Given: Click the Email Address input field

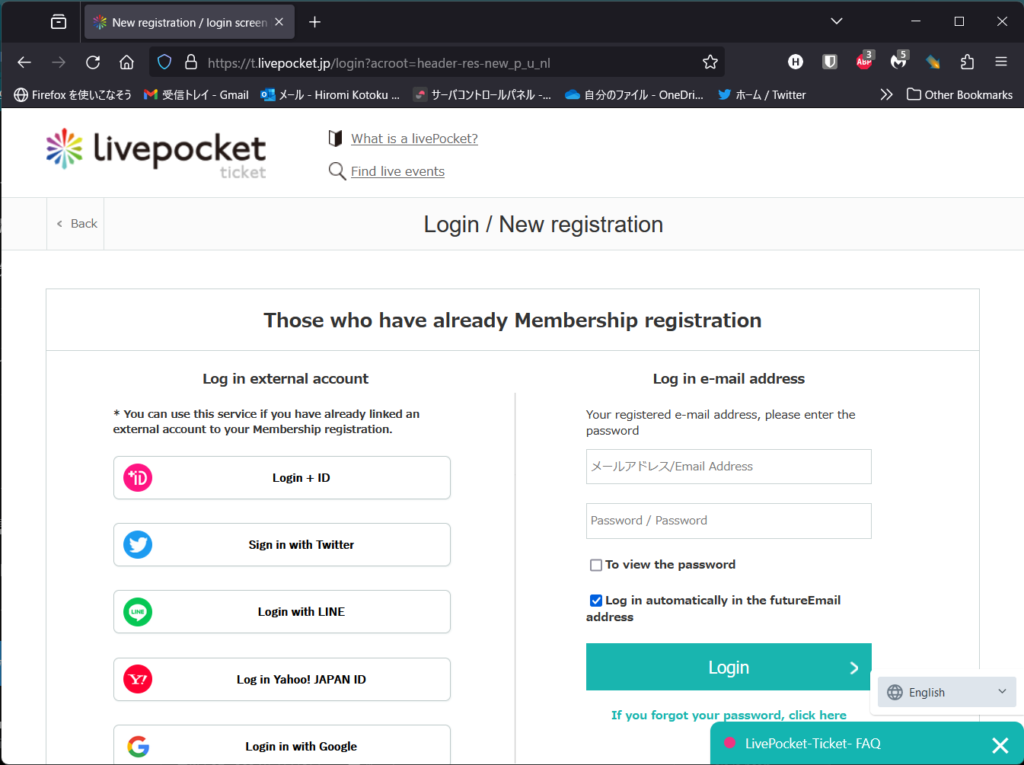Looking at the screenshot, I should pos(728,466).
